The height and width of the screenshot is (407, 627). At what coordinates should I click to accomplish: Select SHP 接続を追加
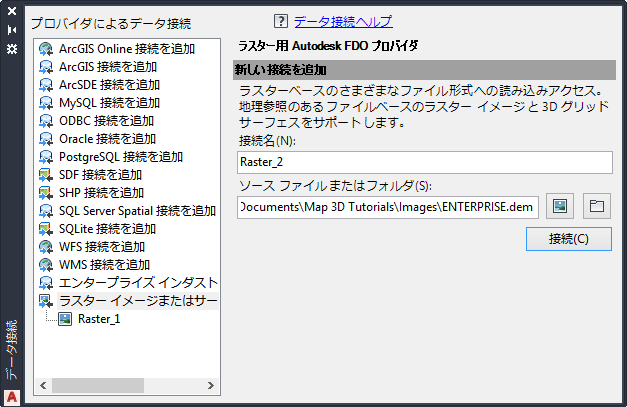click(102, 193)
